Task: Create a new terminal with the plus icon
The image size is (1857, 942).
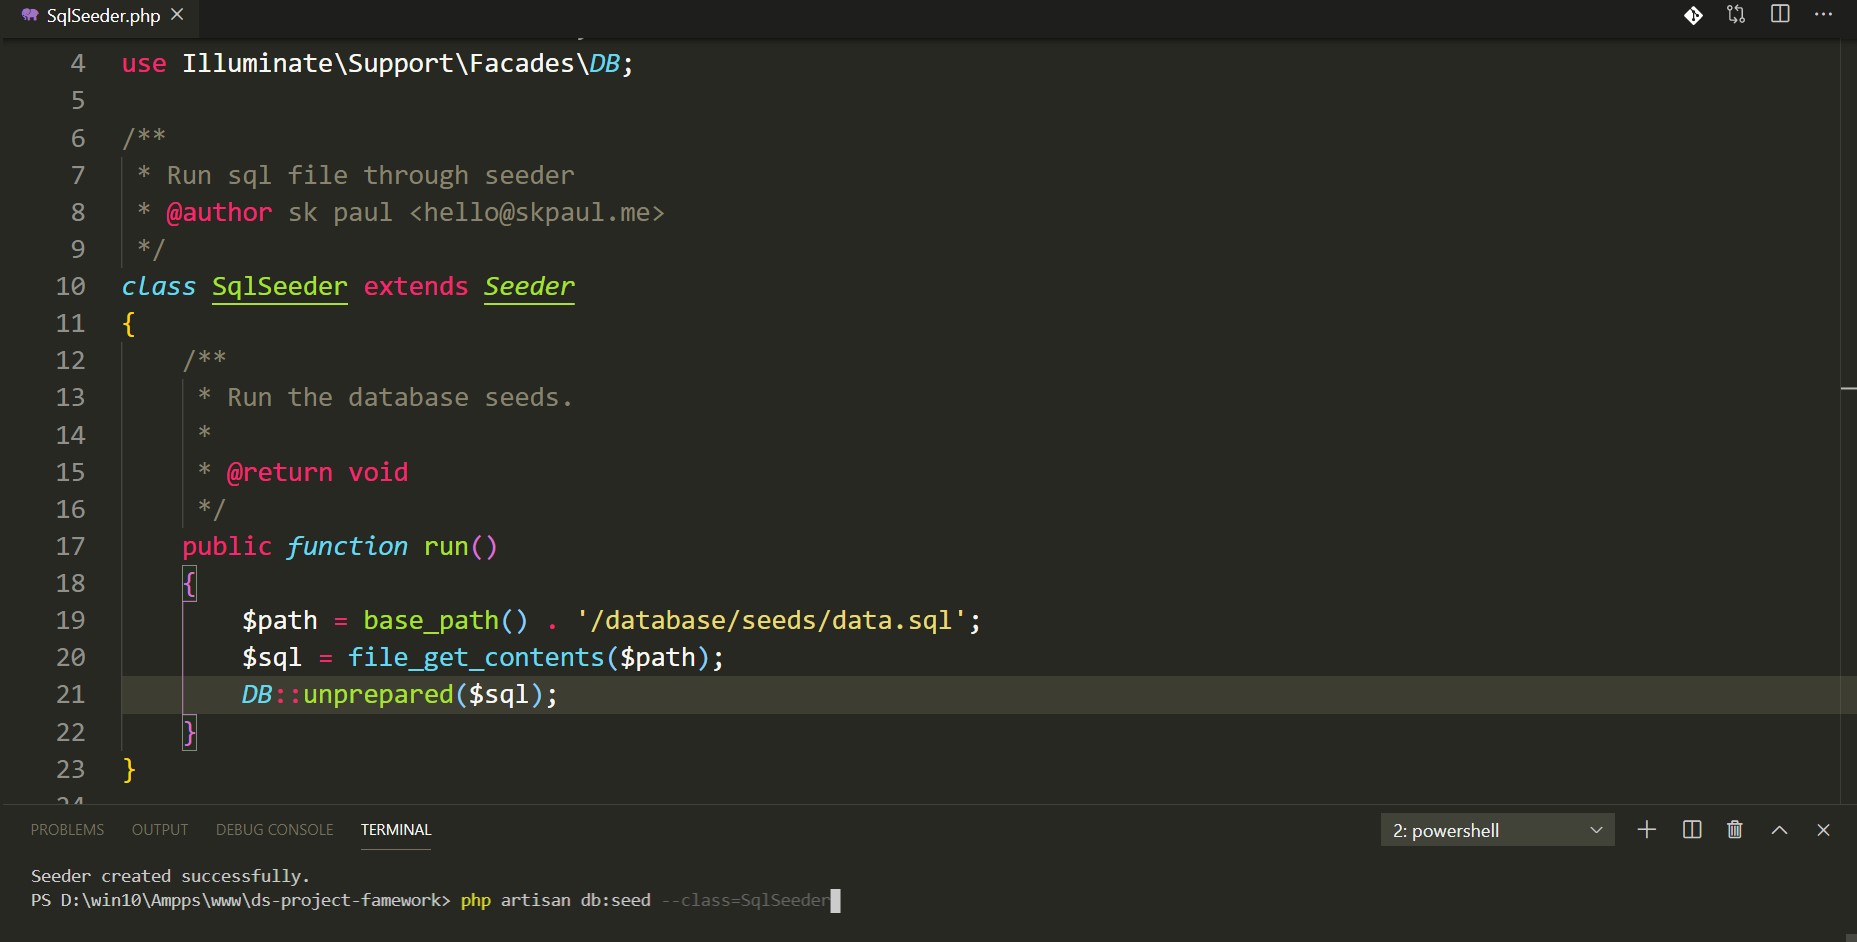Action: tap(1647, 829)
